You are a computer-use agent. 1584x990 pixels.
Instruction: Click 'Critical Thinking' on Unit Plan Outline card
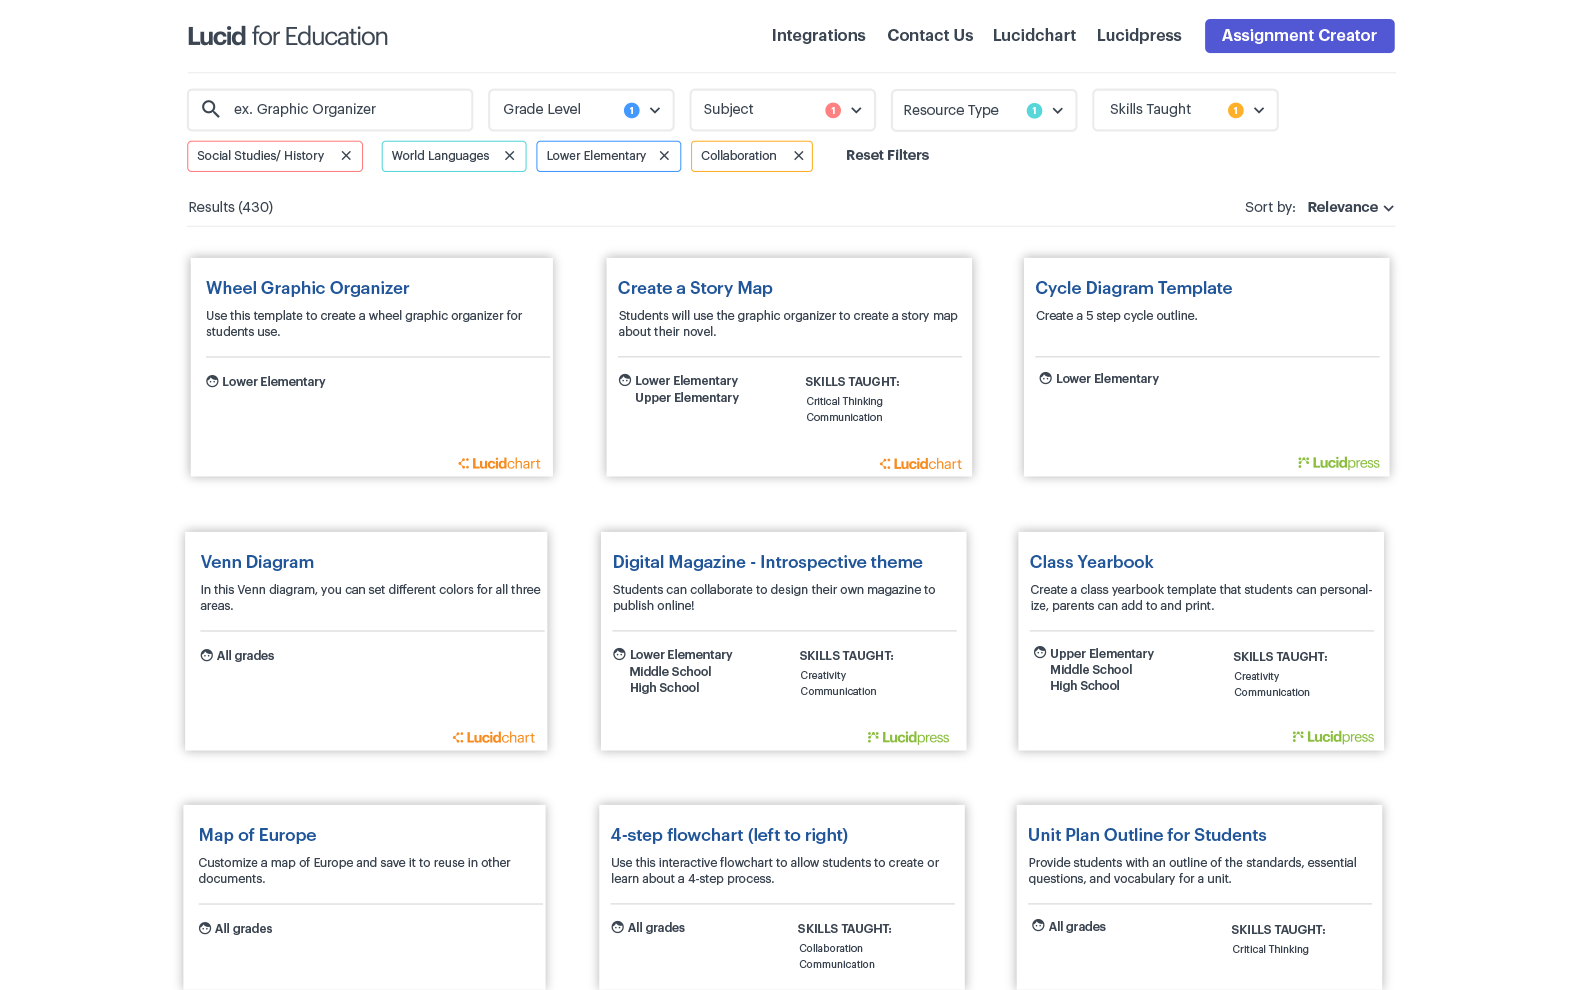(1270, 950)
